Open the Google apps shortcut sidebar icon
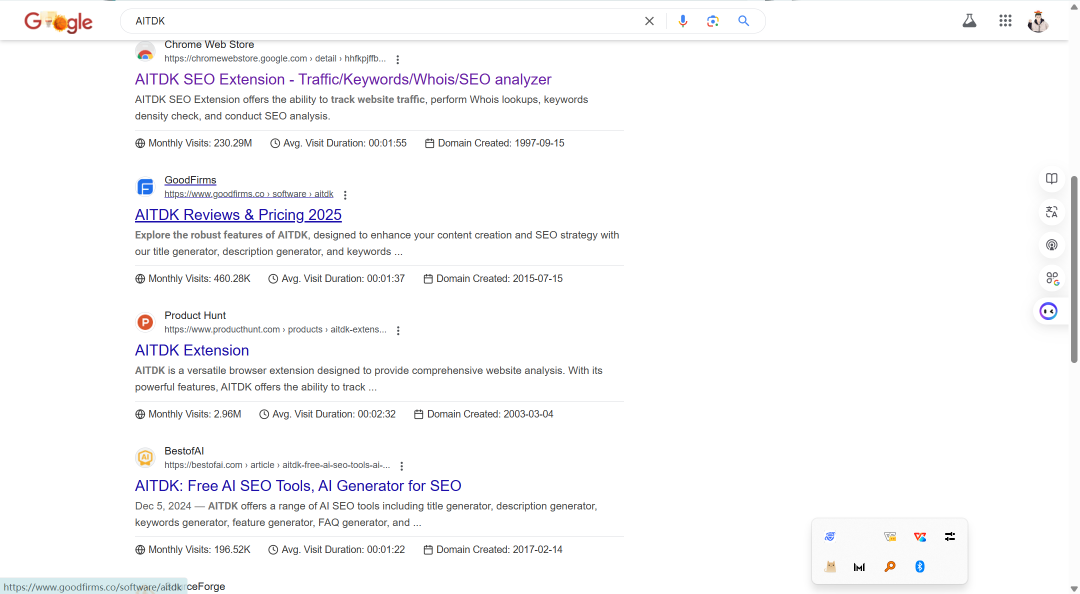This screenshot has width=1080, height=594. (1052, 278)
